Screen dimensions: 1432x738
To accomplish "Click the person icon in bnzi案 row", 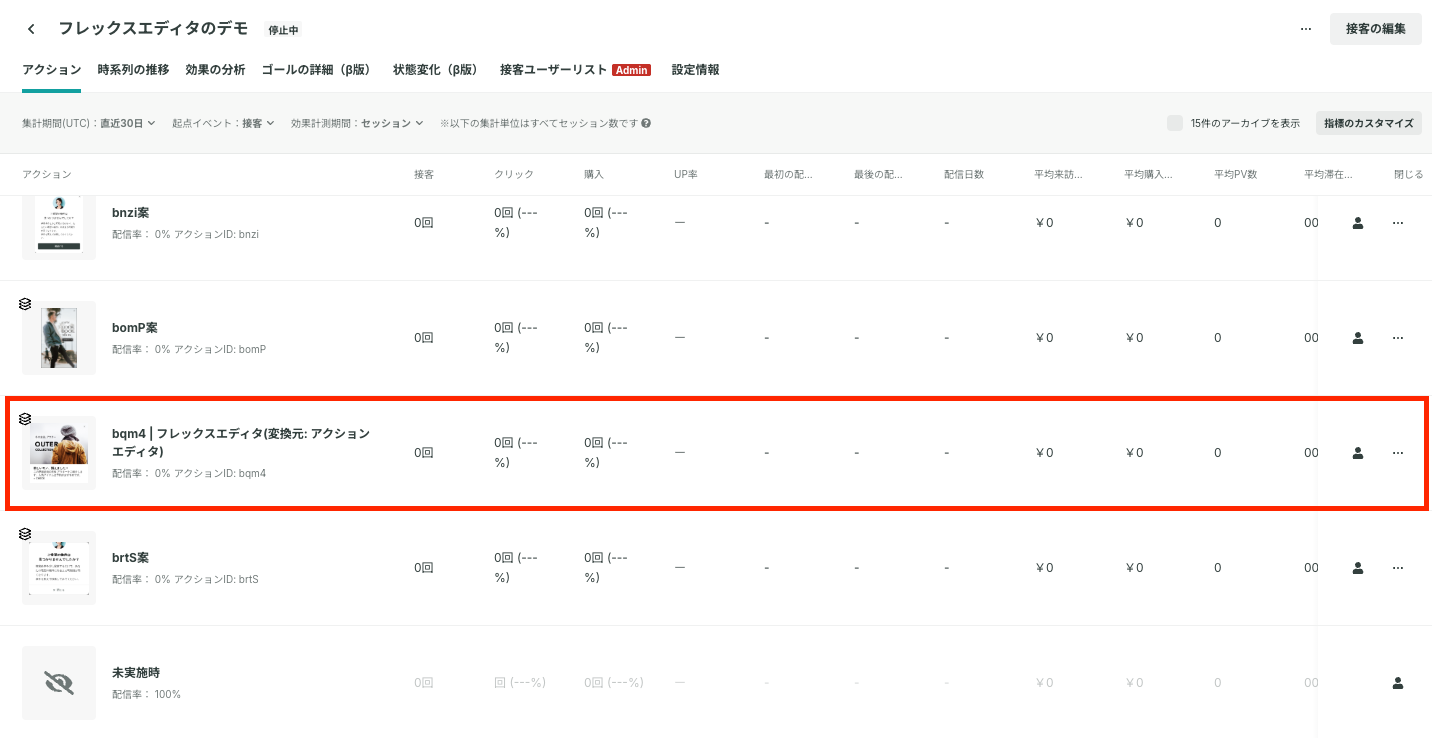I will tap(1358, 223).
